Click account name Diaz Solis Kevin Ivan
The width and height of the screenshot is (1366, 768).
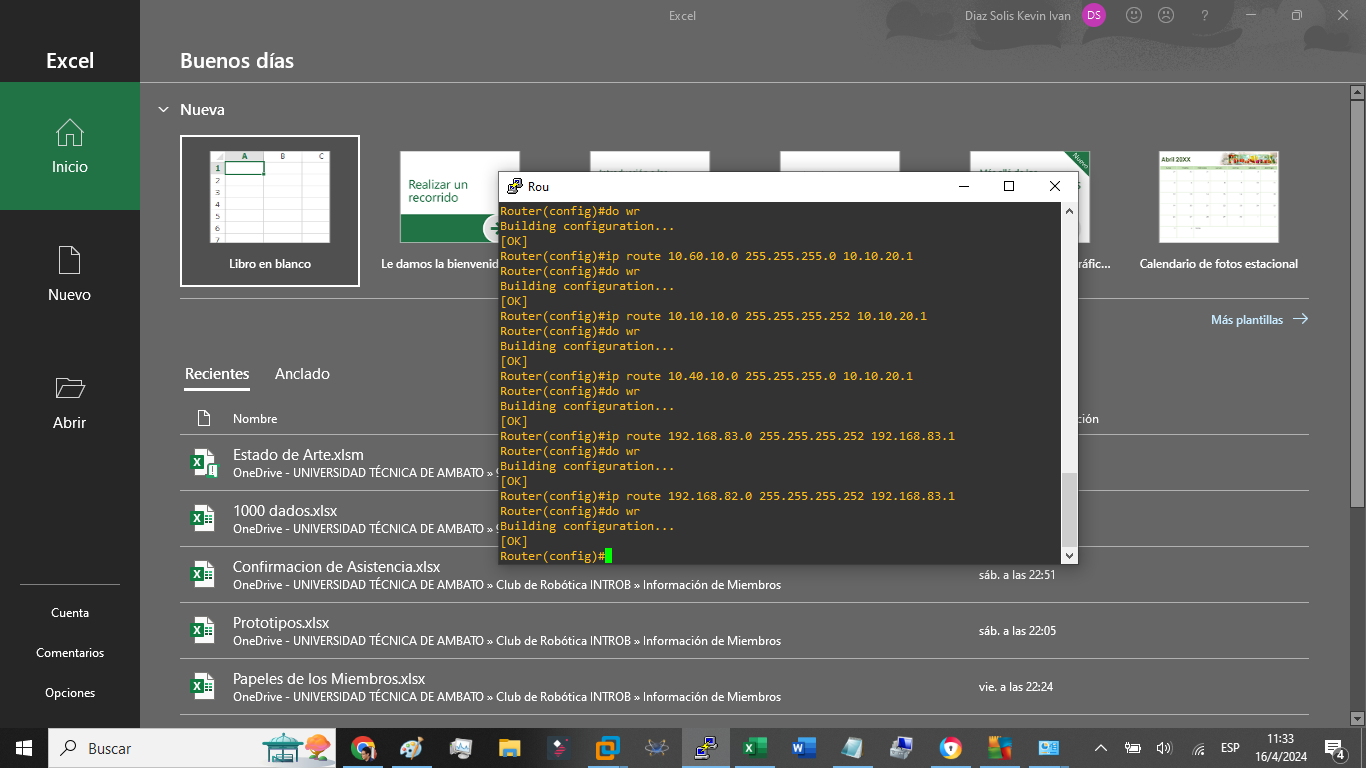[1017, 16]
